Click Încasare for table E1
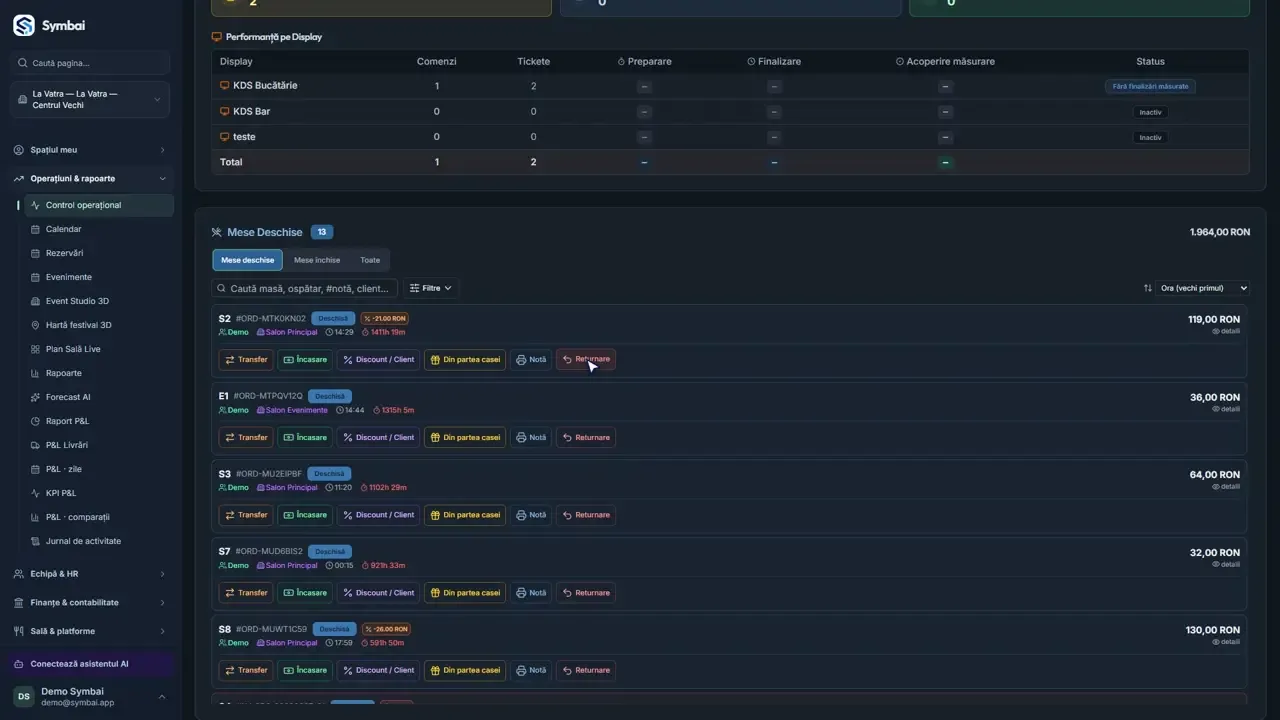Image resolution: width=1280 pixels, height=720 pixels. pos(305,437)
